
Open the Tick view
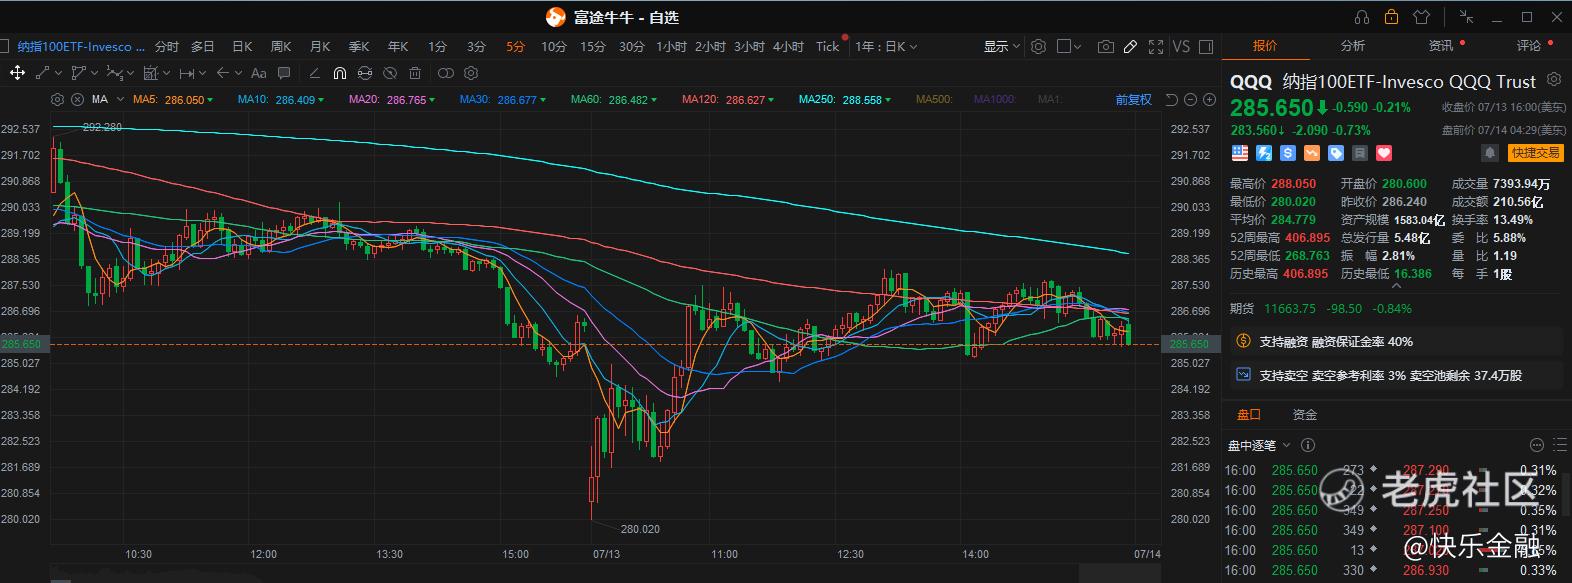tap(828, 46)
